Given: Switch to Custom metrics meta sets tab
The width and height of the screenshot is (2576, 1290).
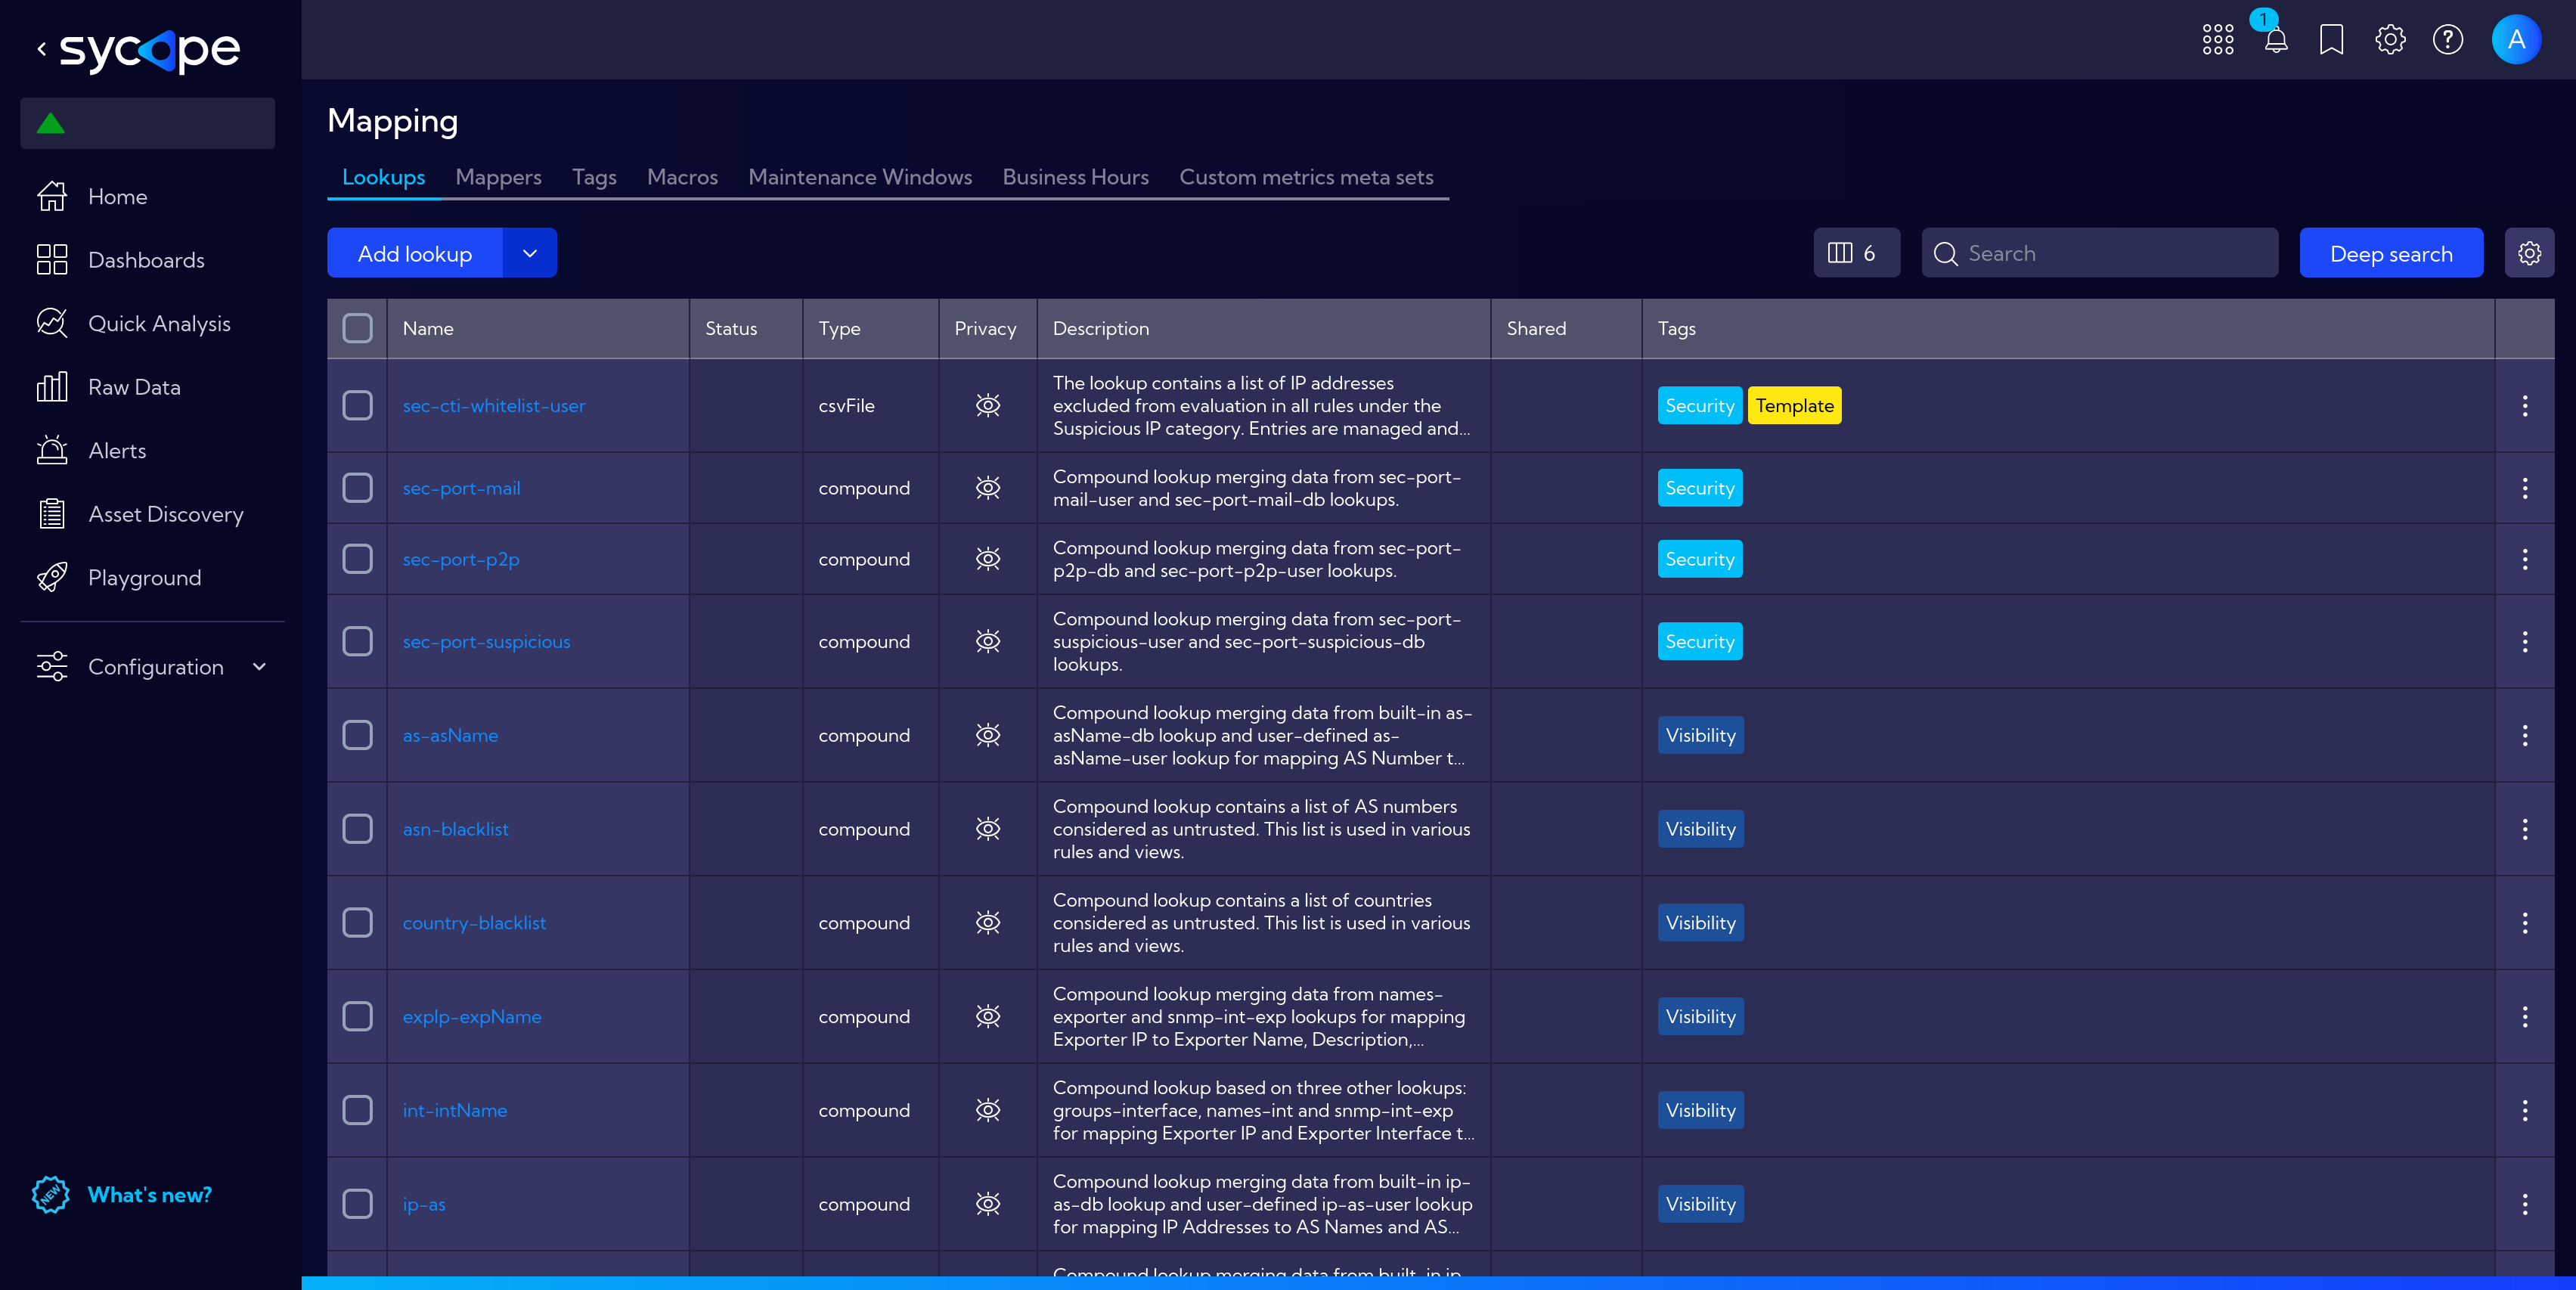Looking at the screenshot, I should pos(1306,177).
